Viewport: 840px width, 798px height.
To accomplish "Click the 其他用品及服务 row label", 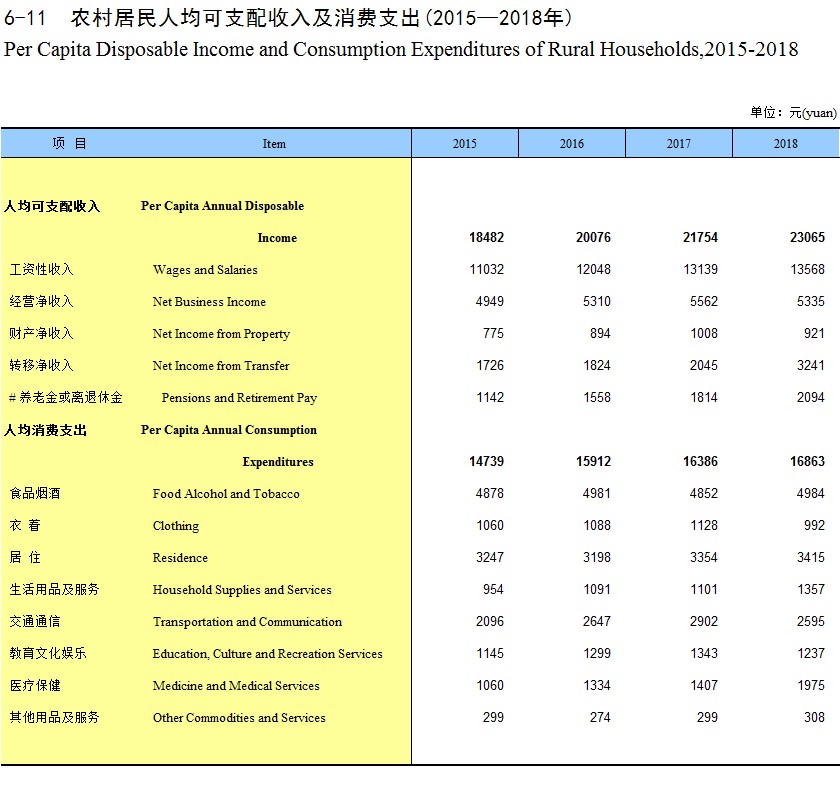I will (x=54, y=717).
